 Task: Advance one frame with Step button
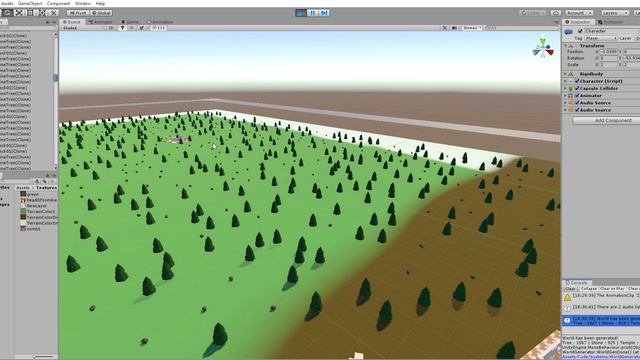coord(324,13)
